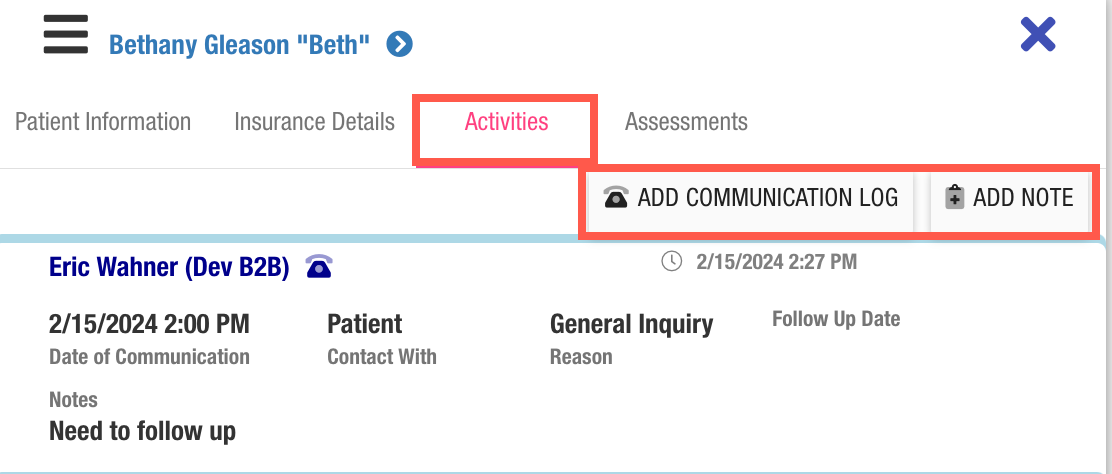Click the "Need to follow up" note text
This screenshot has height=474, width=1112.
pos(142,431)
